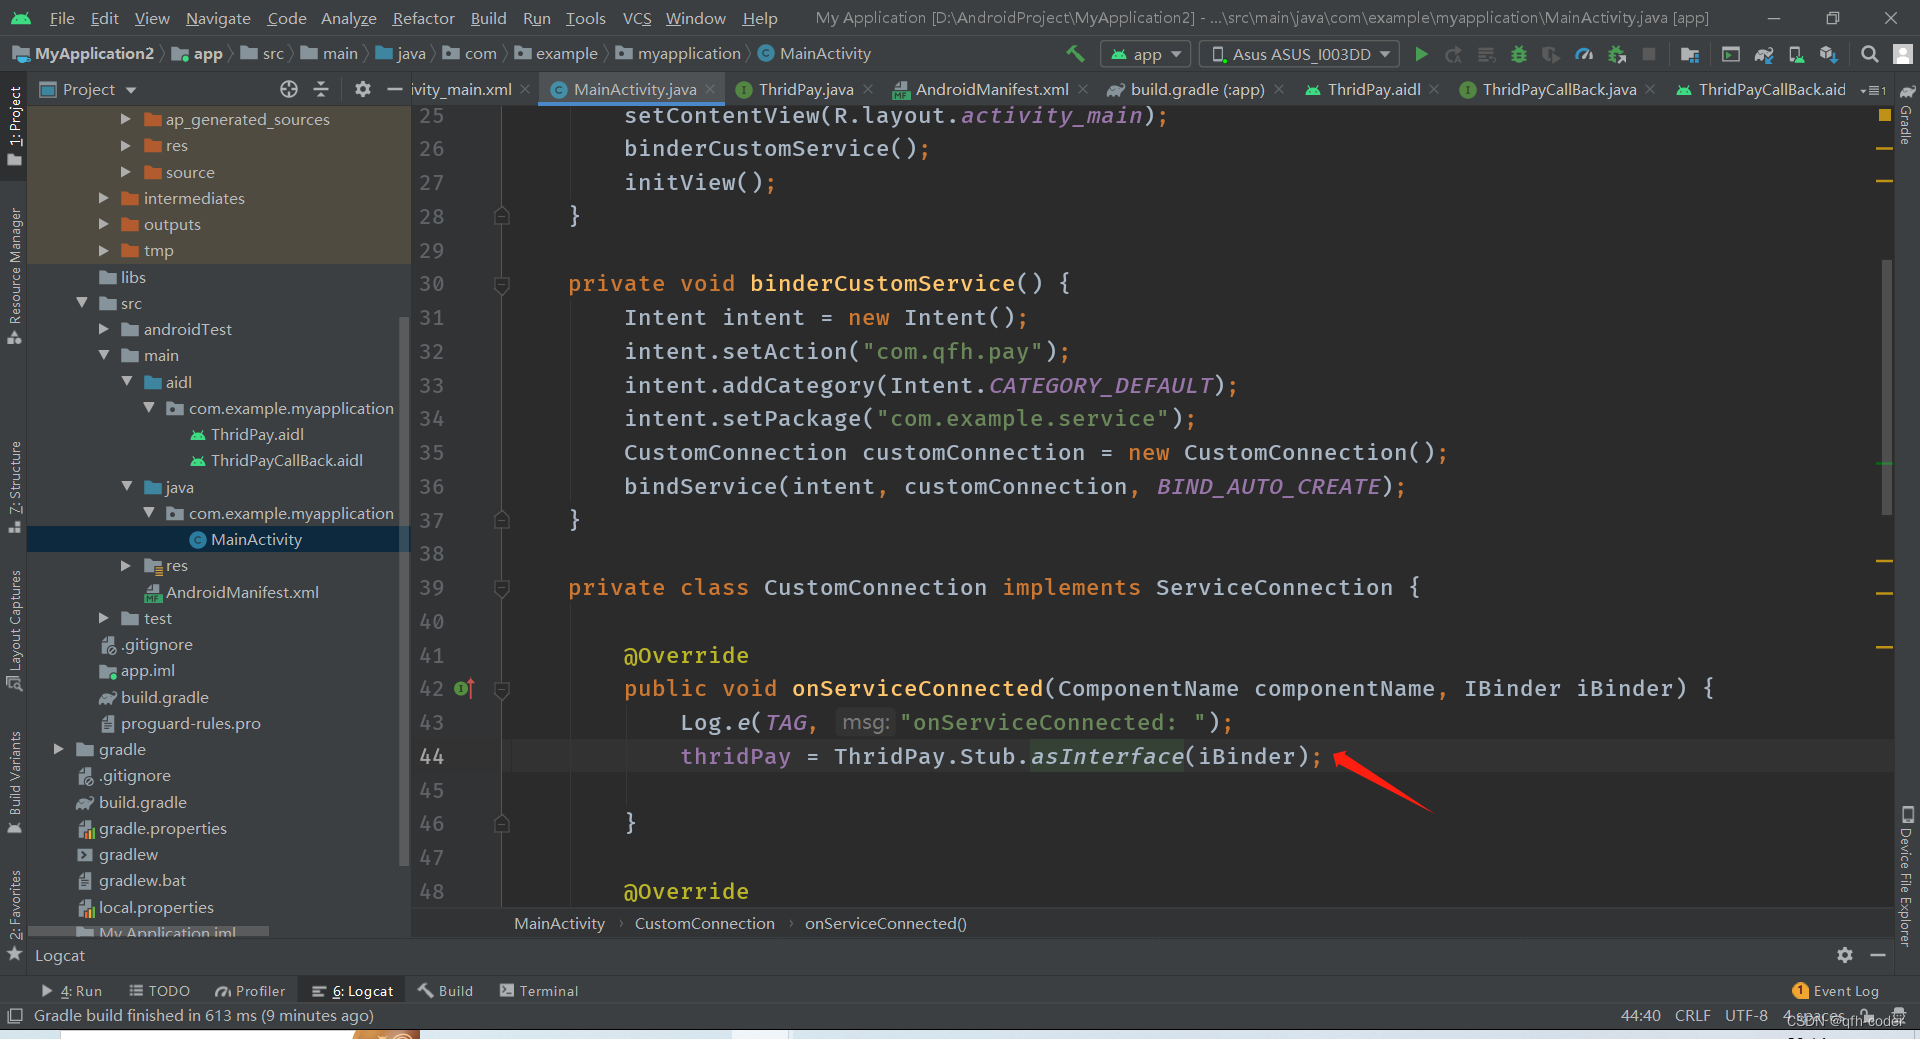Switch to the AndroidManifest.xml tab
1920x1039 pixels.
click(991, 90)
